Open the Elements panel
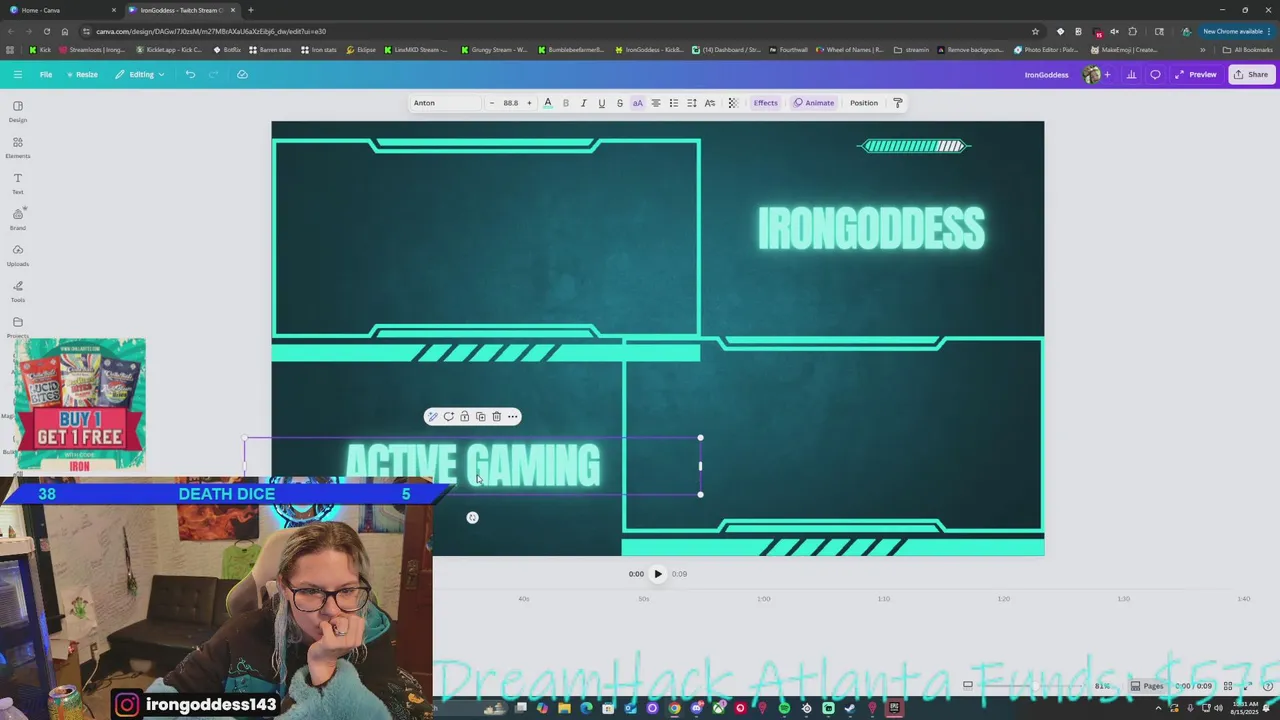Image resolution: width=1280 pixels, height=720 pixels. click(18, 147)
